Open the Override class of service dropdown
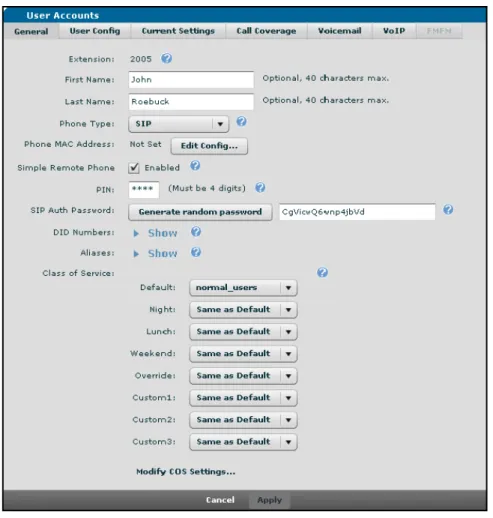The width and height of the screenshot is (493, 518). click(243, 376)
